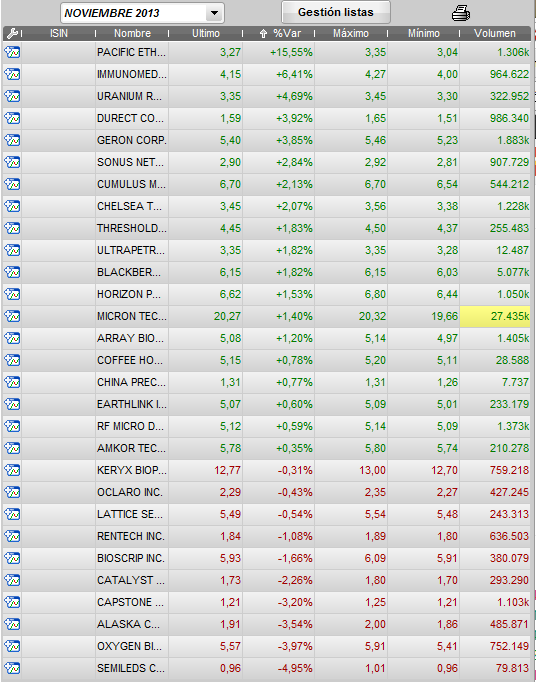Select the KERYX BIOP... stock name
This screenshot has height=682, width=536.
[x=132, y=470]
